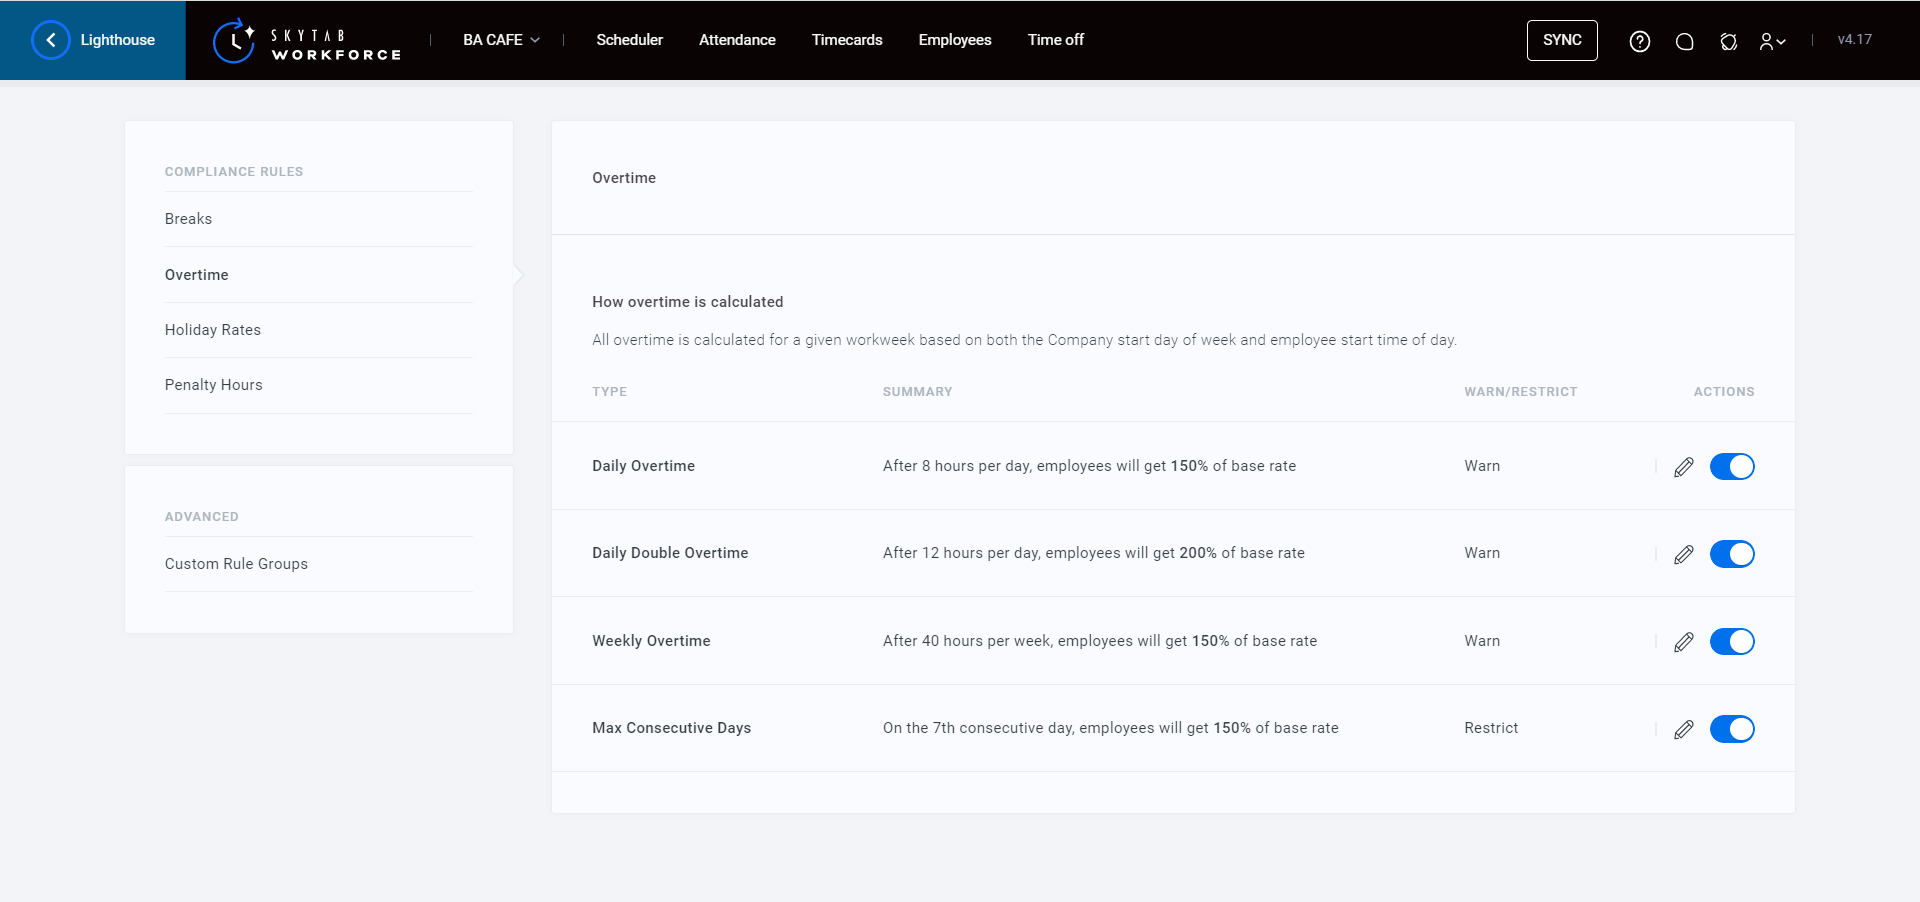Navigate to Timecards
The height and width of the screenshot is (902, 1920).
click(x=846, y=40)
